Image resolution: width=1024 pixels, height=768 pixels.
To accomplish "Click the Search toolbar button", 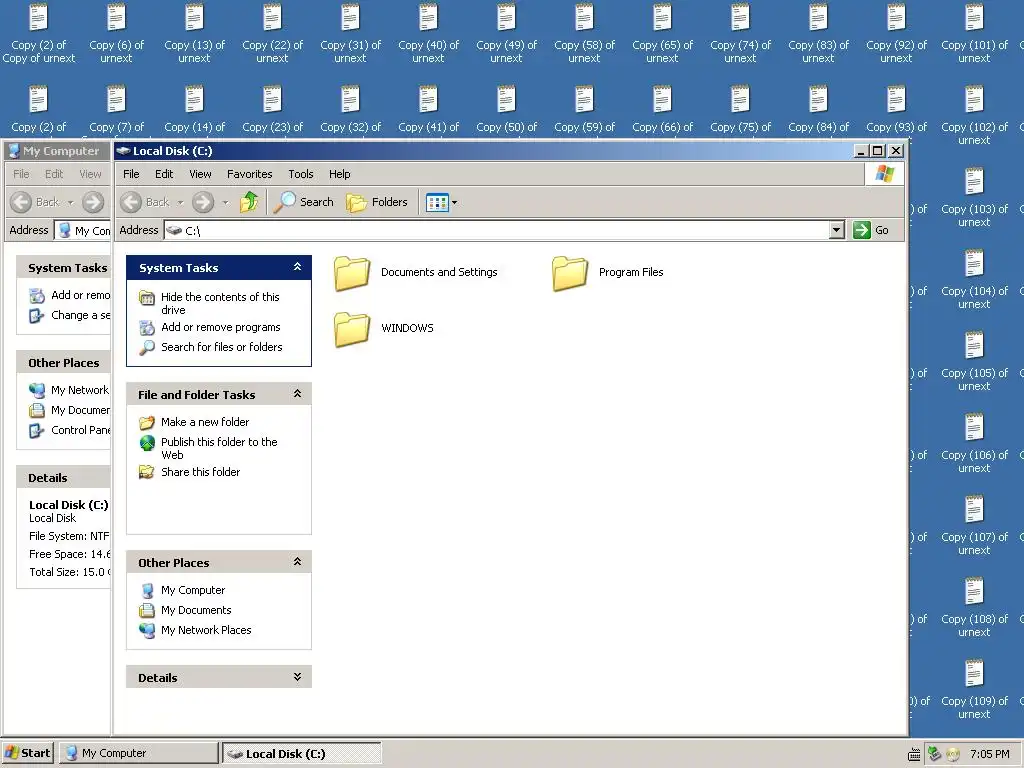I will [304, 202].
